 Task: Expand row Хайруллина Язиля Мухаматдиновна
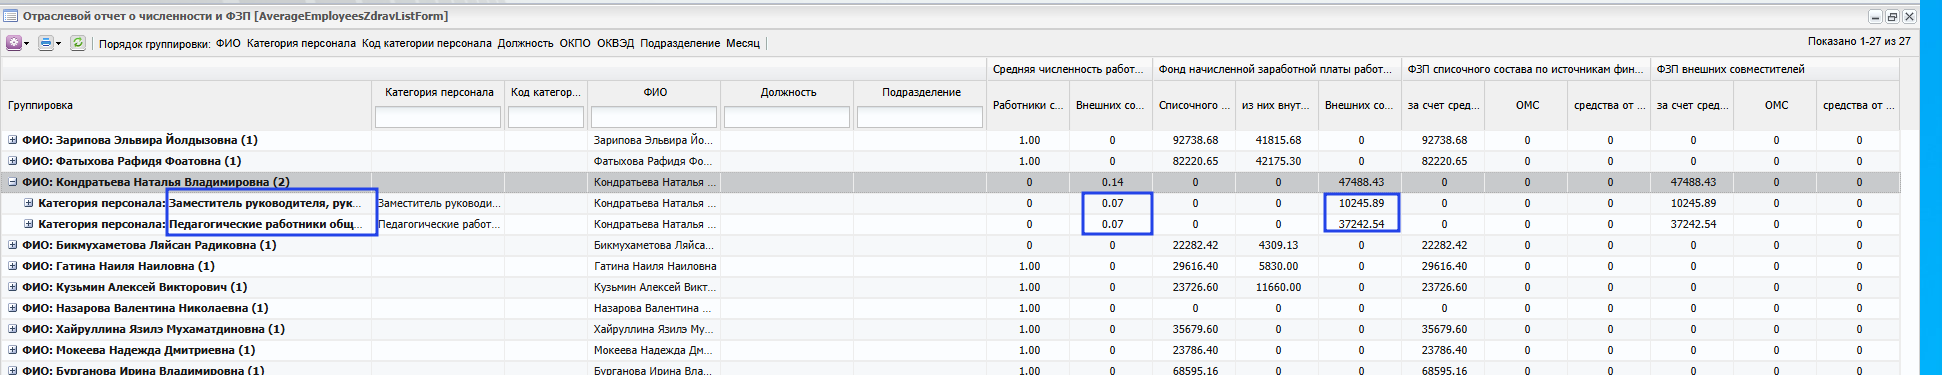(x=13, y=329)
